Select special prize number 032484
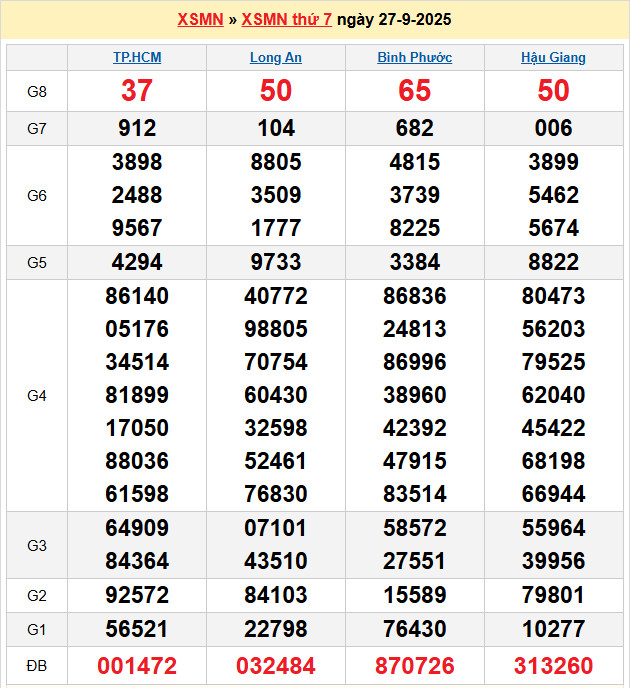This screenshot has height=688, width=630. (x=275, y=665)
